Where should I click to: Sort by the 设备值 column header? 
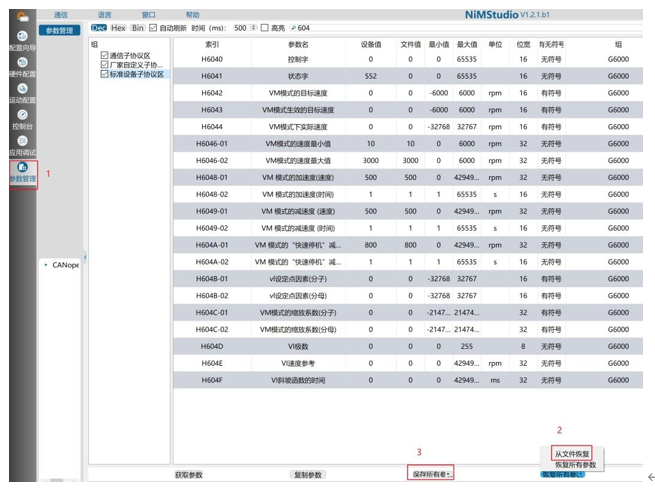pyautogui.click(x=371, y=44)
